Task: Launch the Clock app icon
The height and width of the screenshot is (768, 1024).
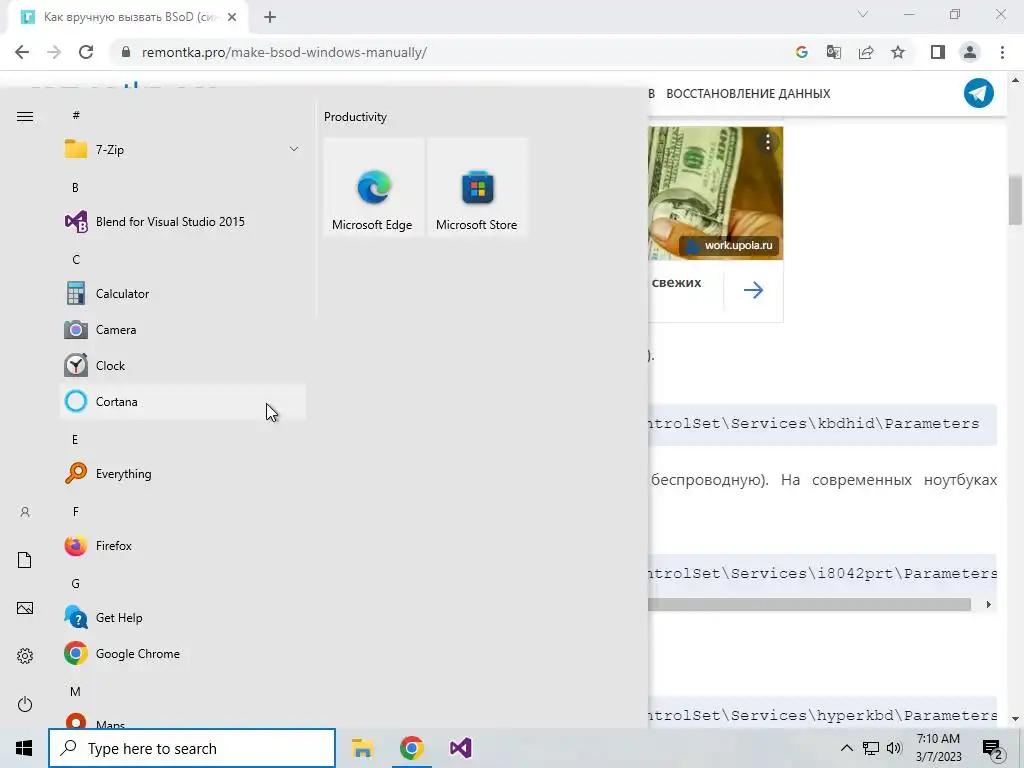Action: (76, 366)
